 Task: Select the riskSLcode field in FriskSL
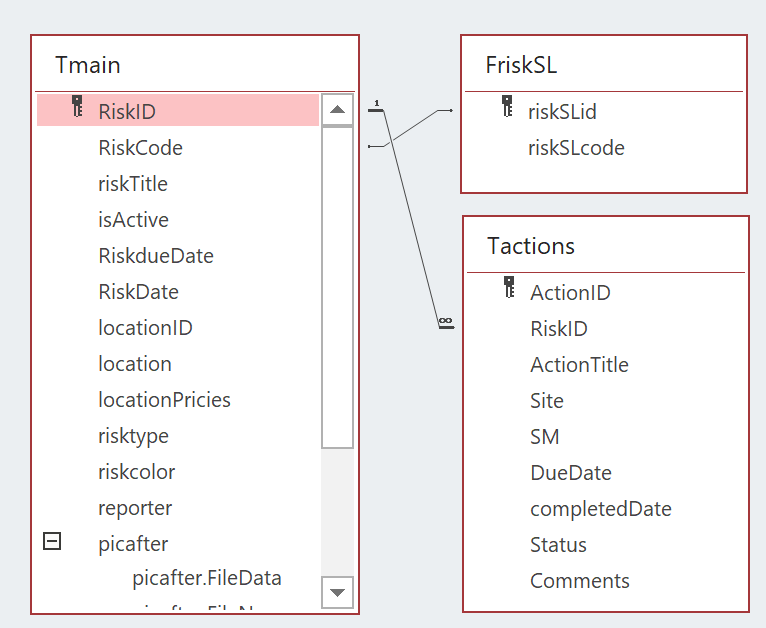click(576, 148)
